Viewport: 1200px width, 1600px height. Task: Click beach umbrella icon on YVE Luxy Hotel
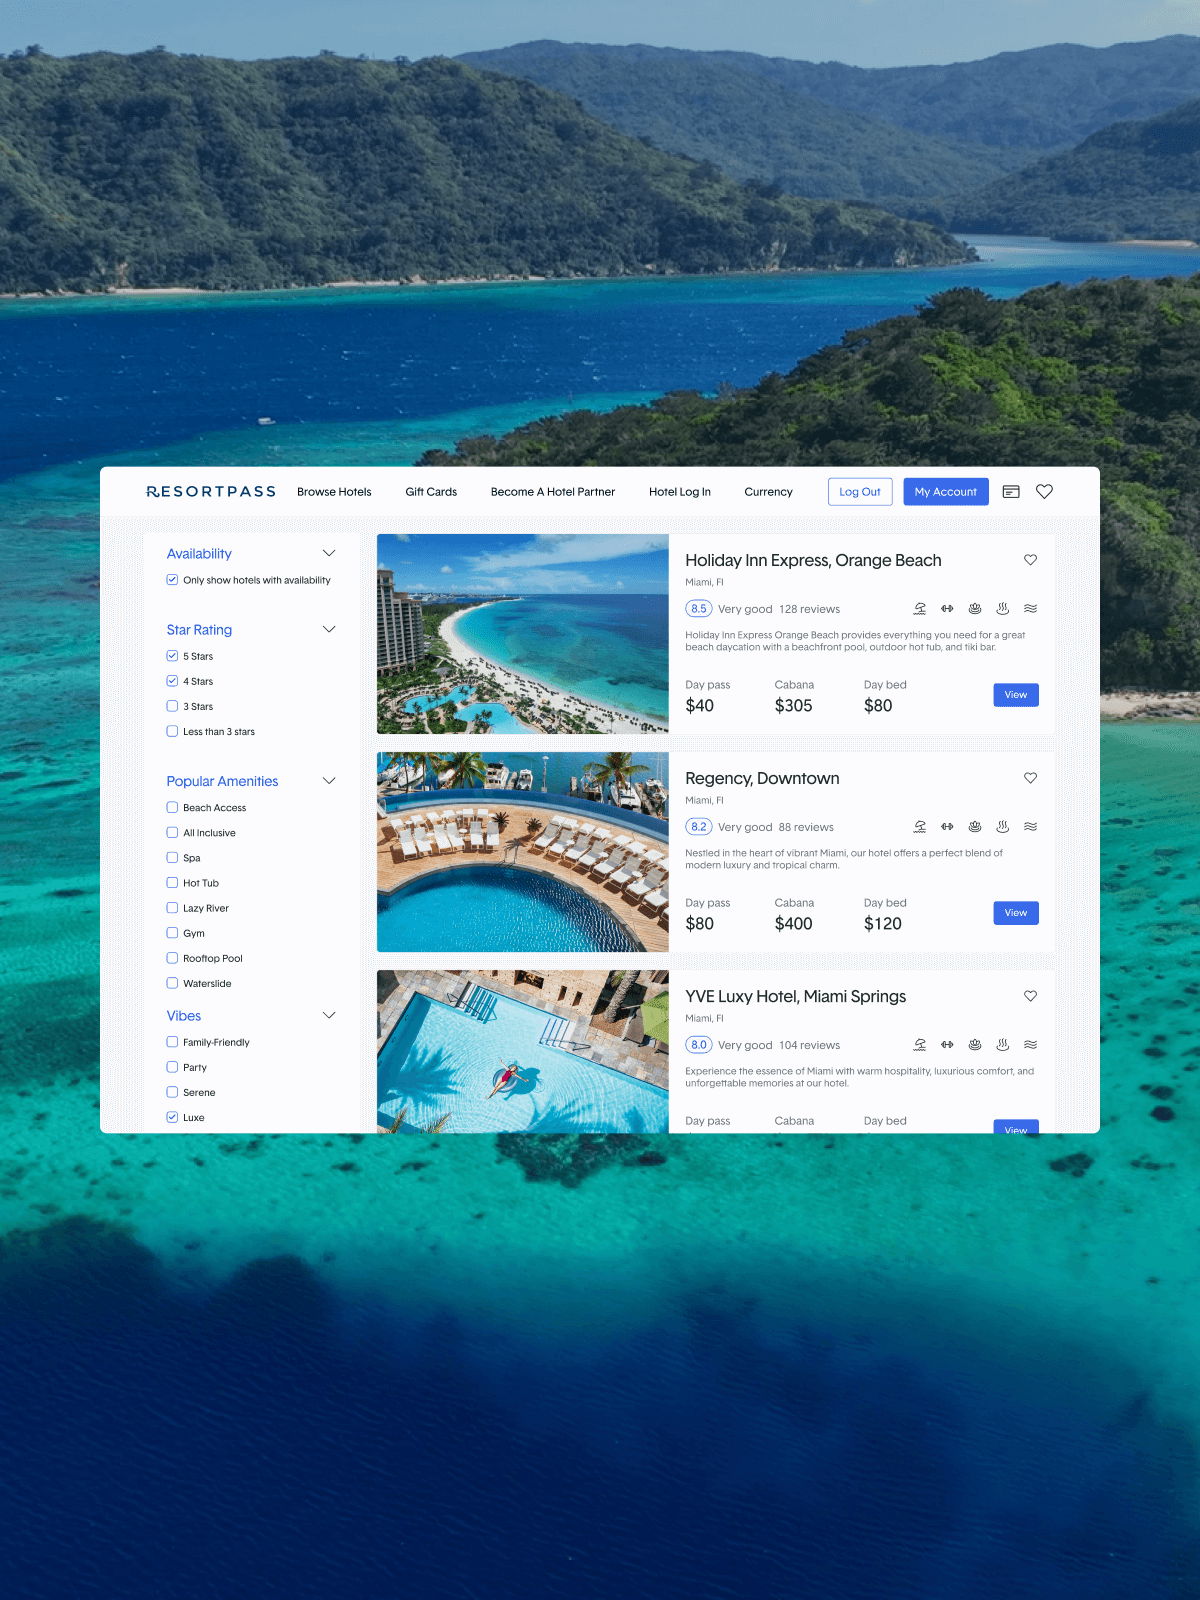920,1044
